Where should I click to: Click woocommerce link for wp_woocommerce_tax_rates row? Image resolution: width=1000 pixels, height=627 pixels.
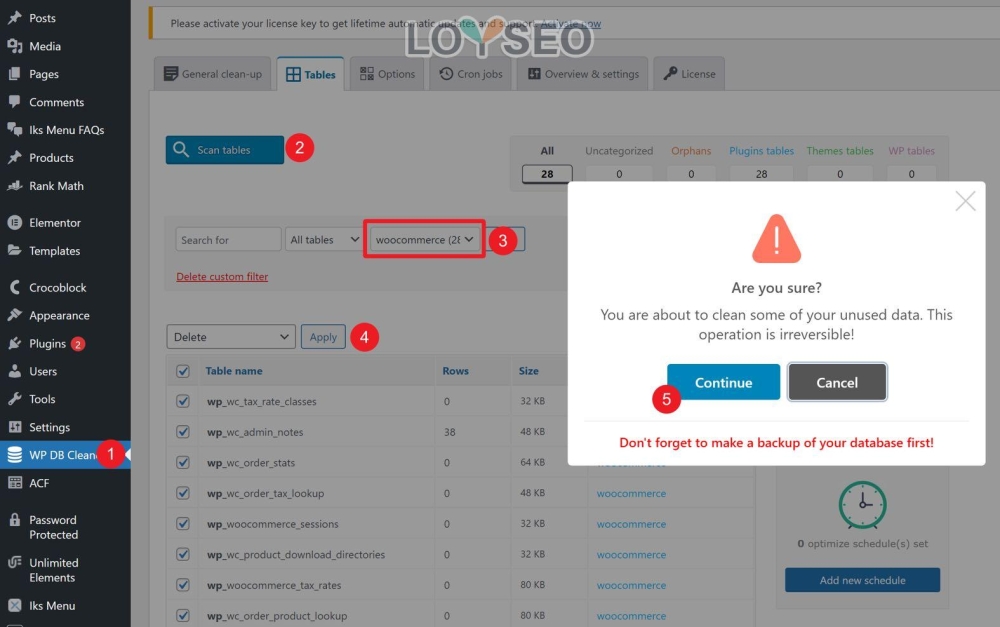631,585
